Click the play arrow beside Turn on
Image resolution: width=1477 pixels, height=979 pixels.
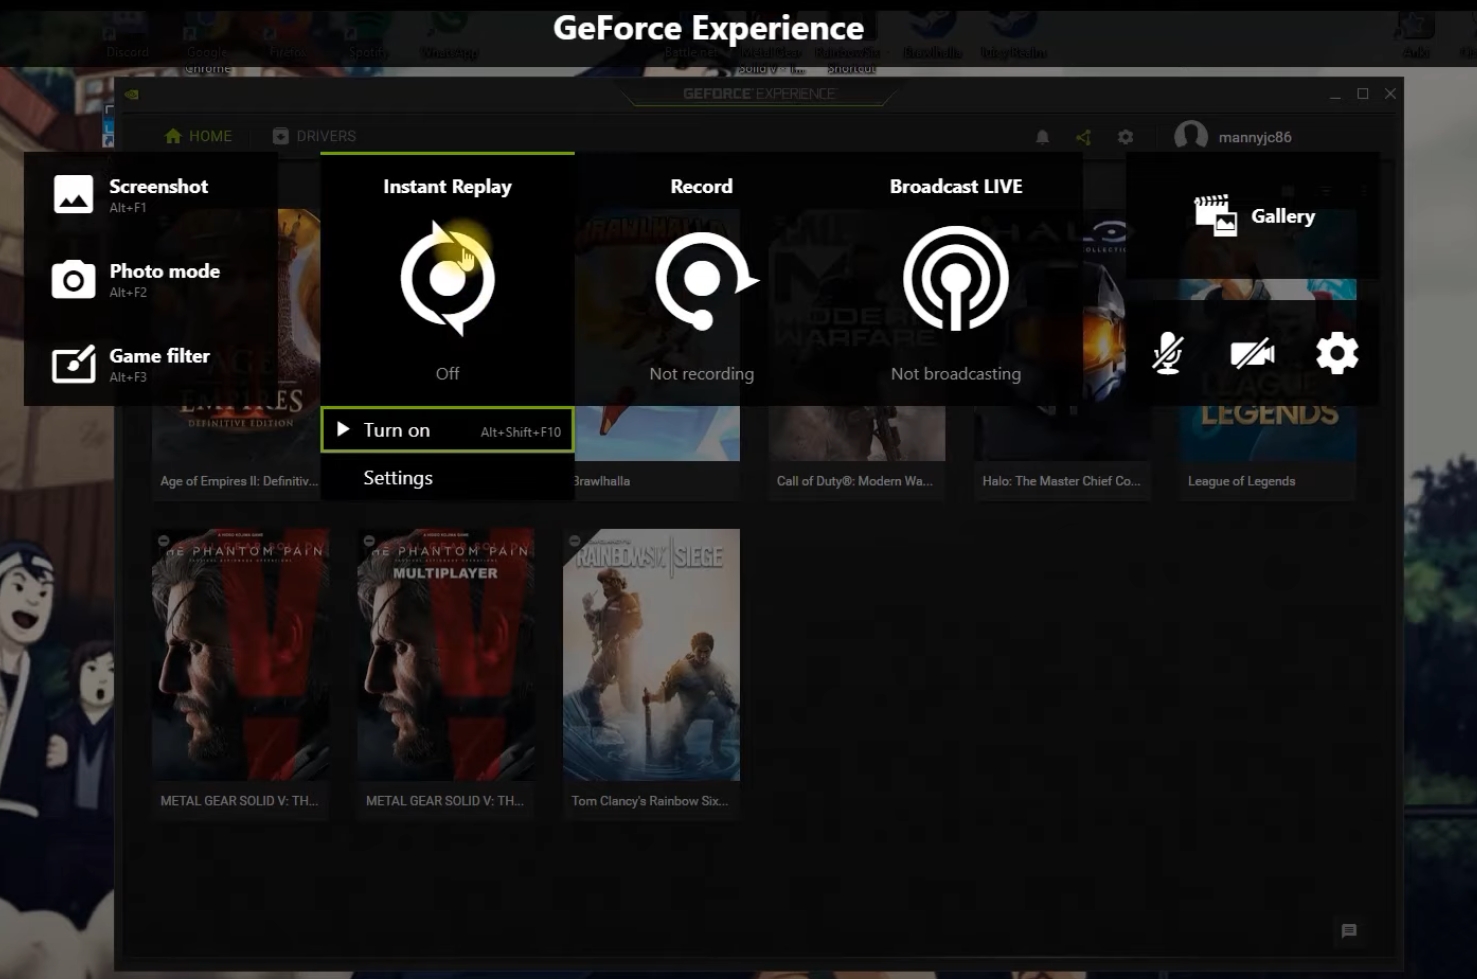click(x=343, y=429)
